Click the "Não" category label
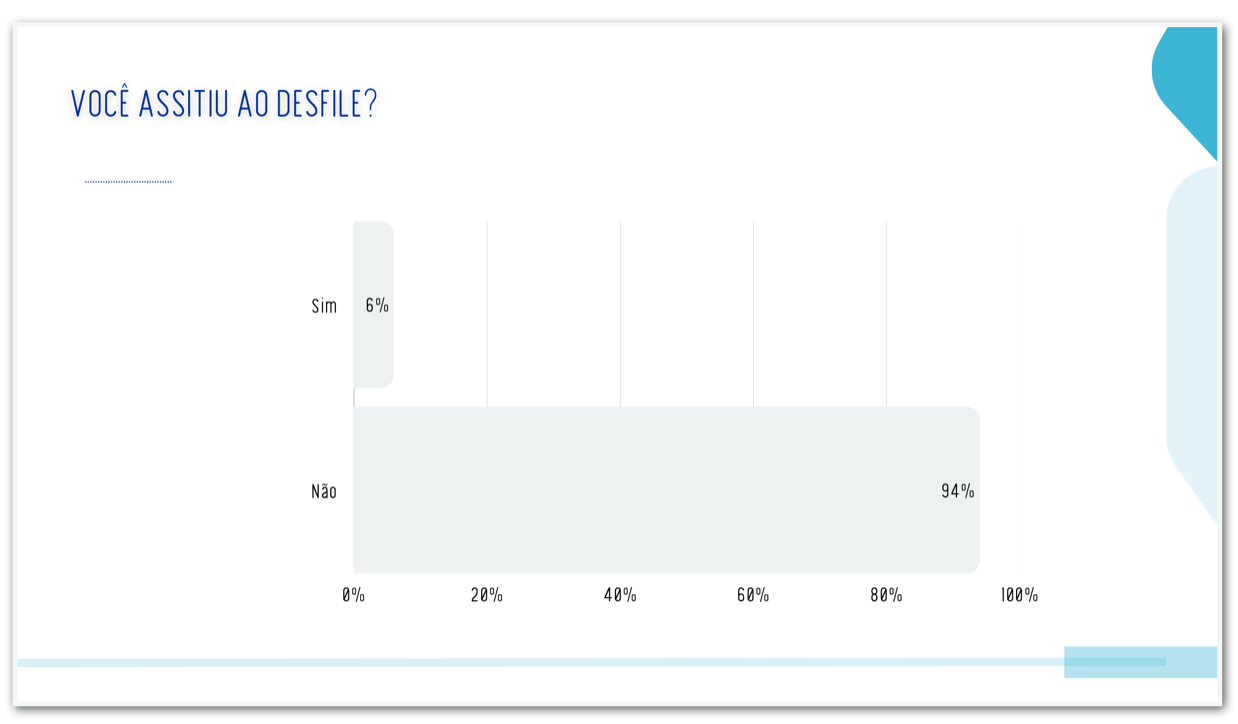 pyautogui.click(x=324, y=492)
